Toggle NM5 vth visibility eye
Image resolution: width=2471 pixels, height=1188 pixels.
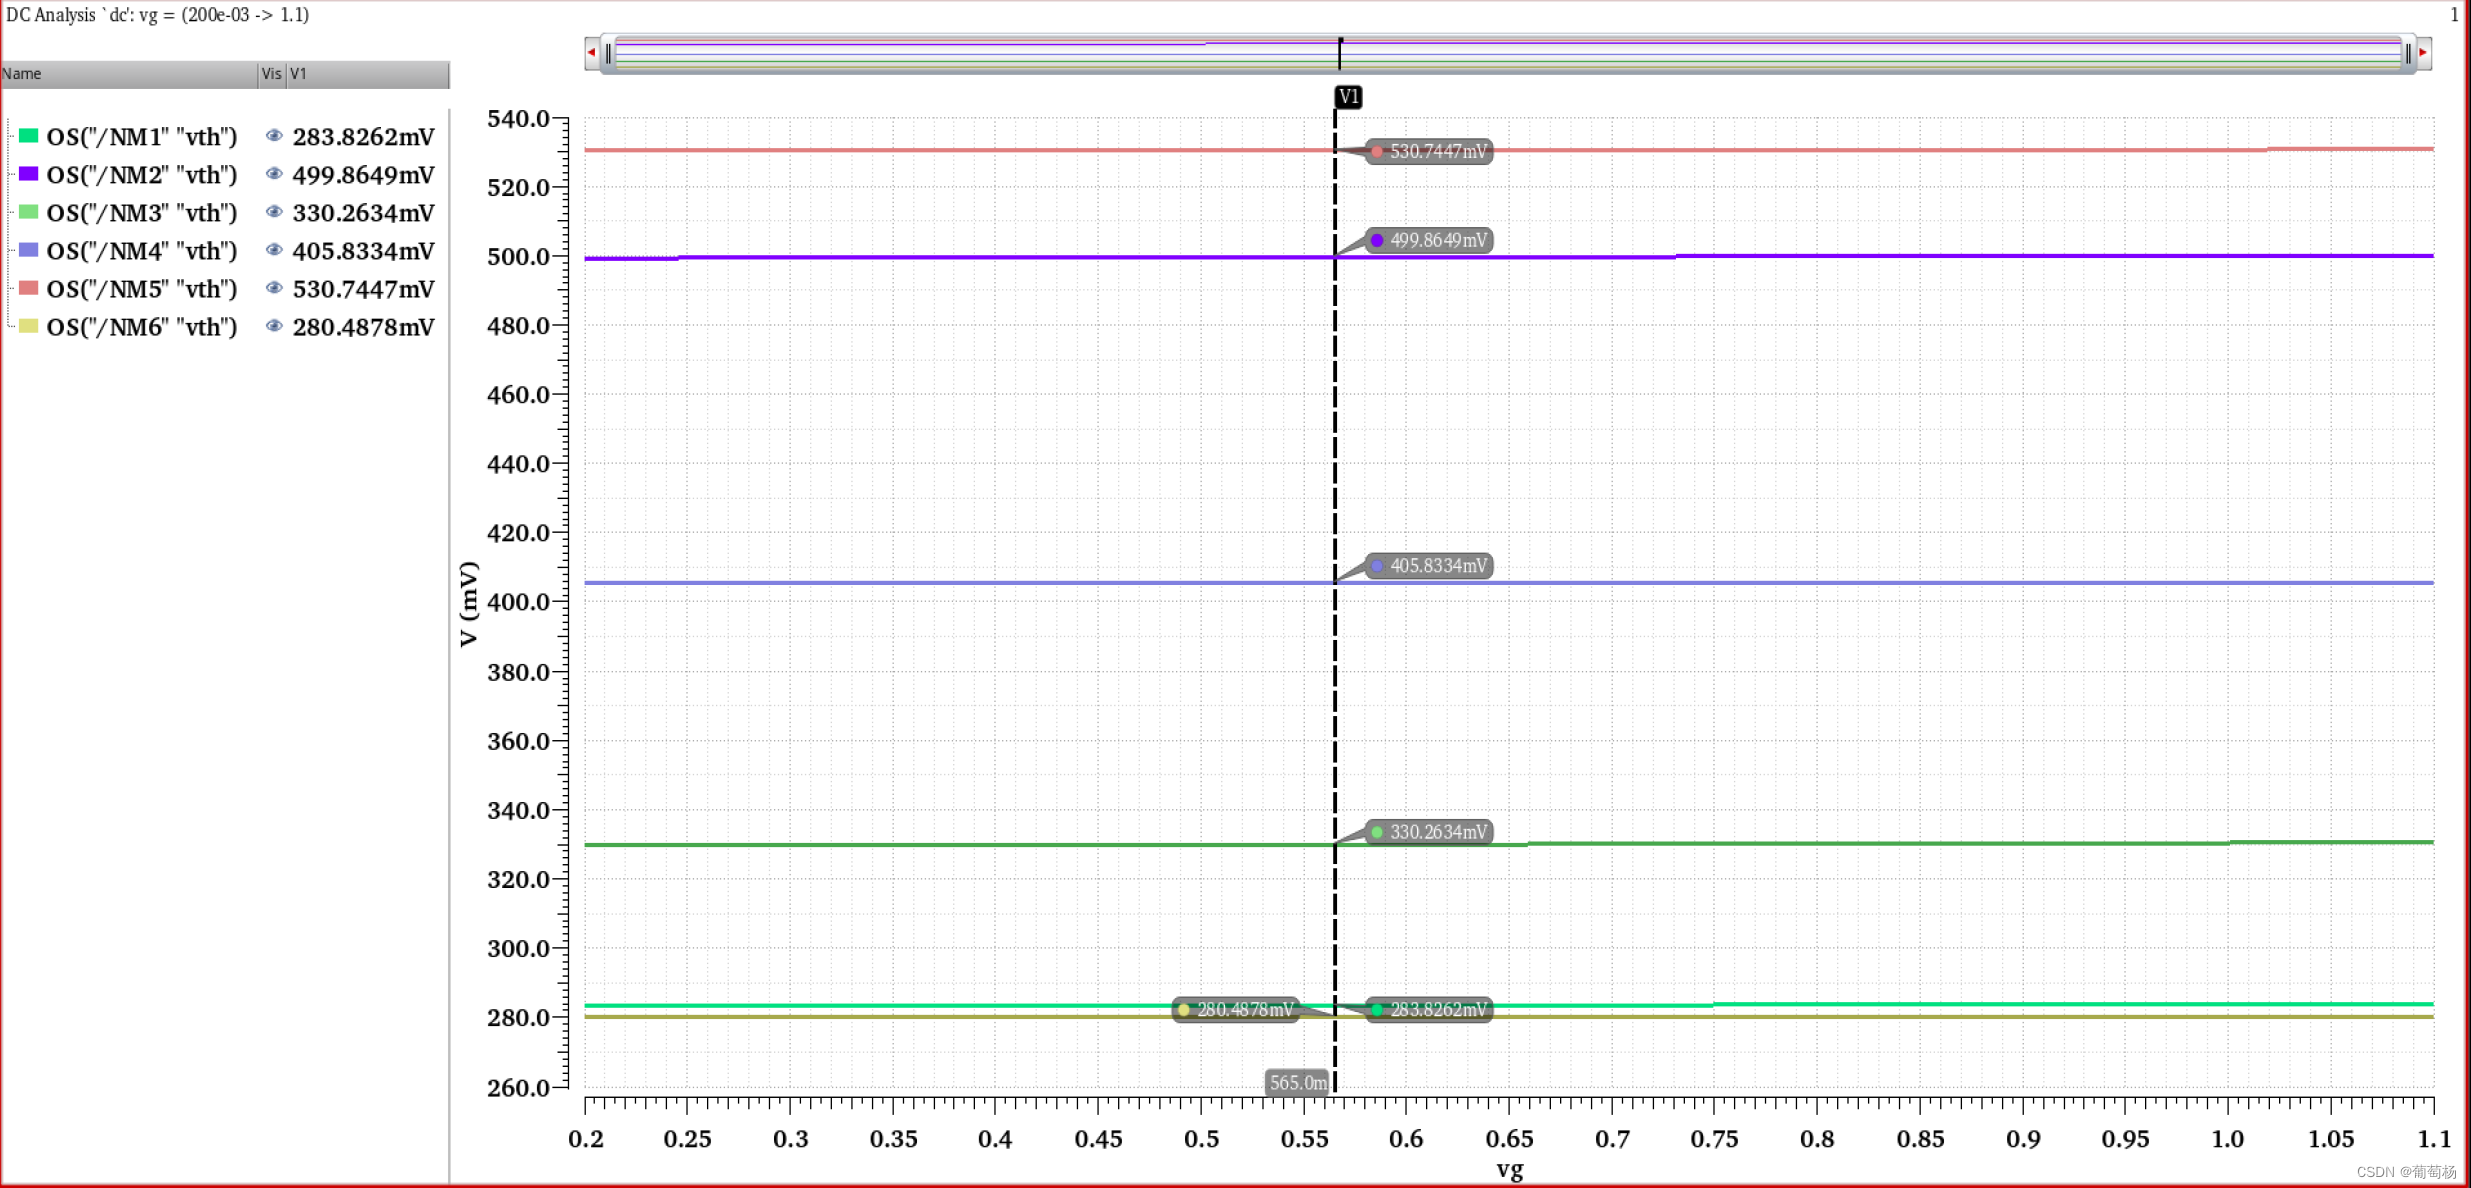pos(273,288)
